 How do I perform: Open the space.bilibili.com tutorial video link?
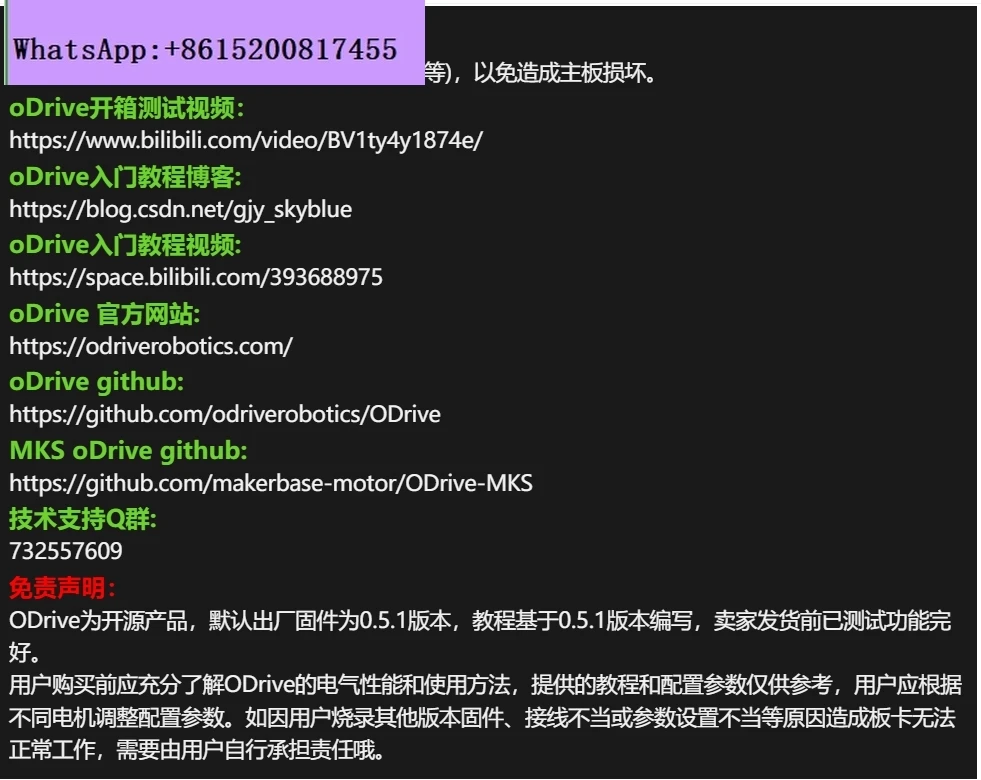[196, 277]
